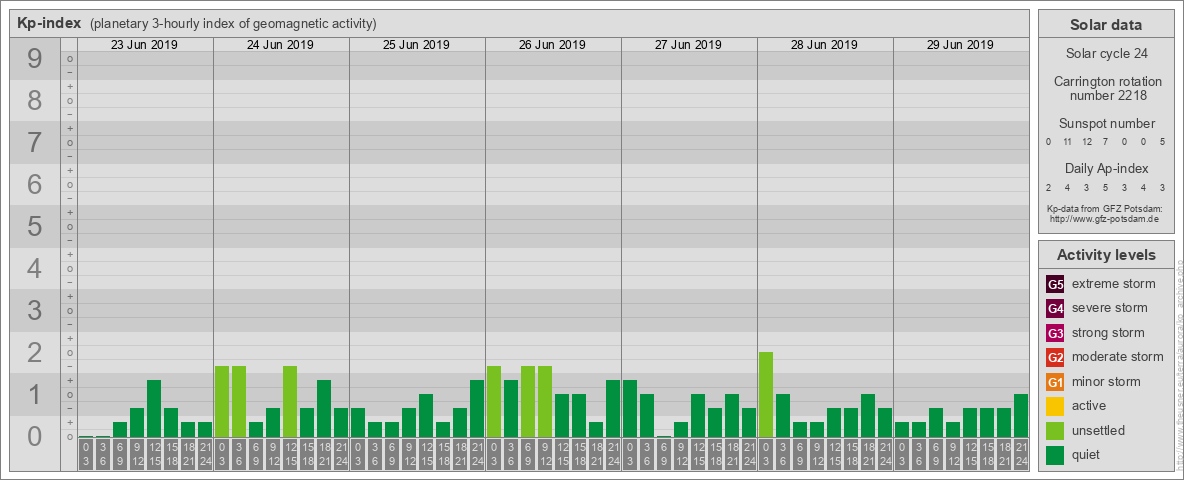Screen dimensions: 1184x480
Task: Click the 'Sunspot number' label
Action: click(1106, 124)
